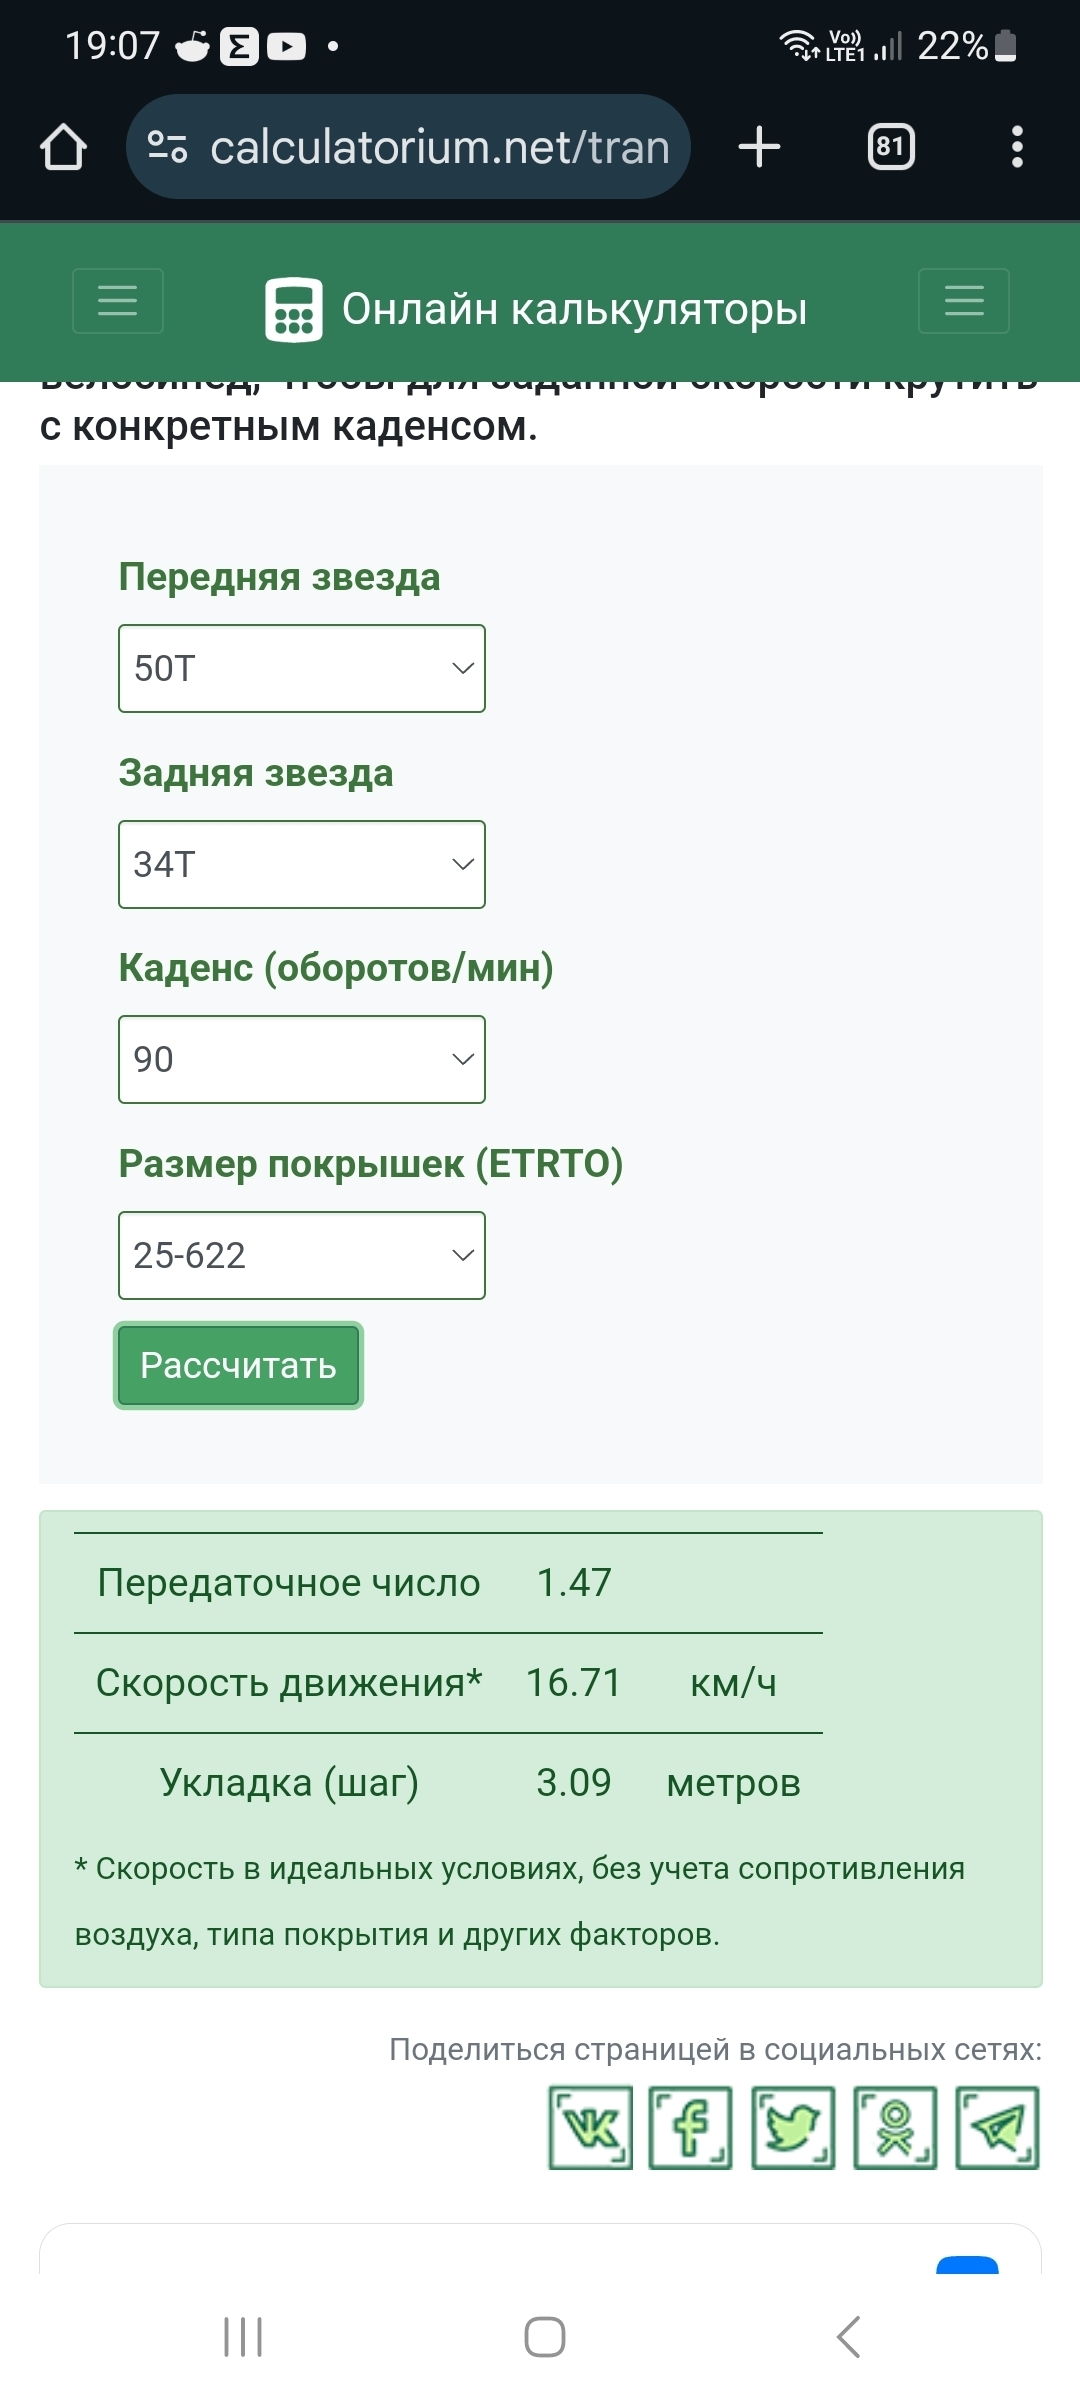Viewport: 1080px width, 2400px height.
Task: Share page on Facebook
Action: tap(691, 2127)
